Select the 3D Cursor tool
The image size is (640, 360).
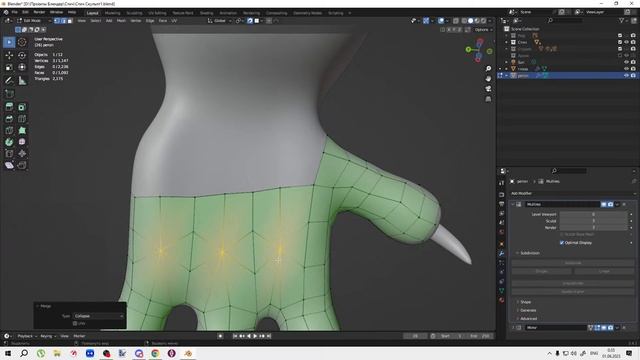coord(22,42)
